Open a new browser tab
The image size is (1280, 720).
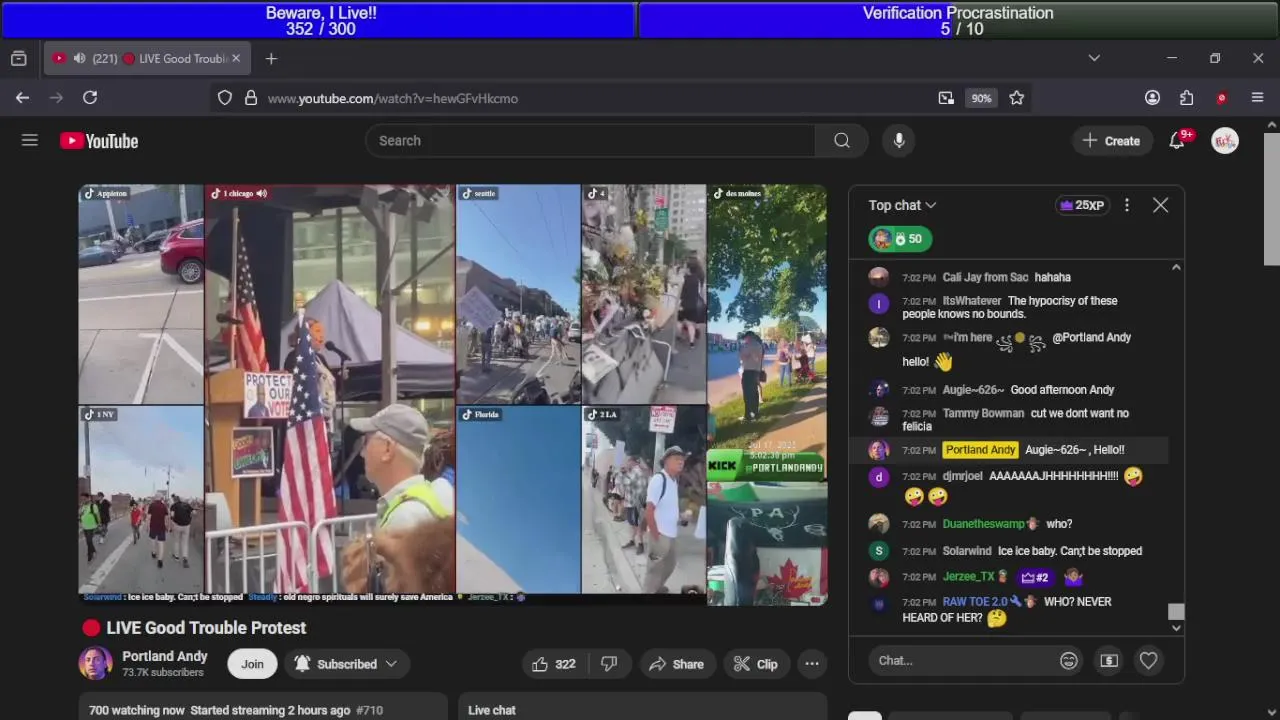(271, 59)
